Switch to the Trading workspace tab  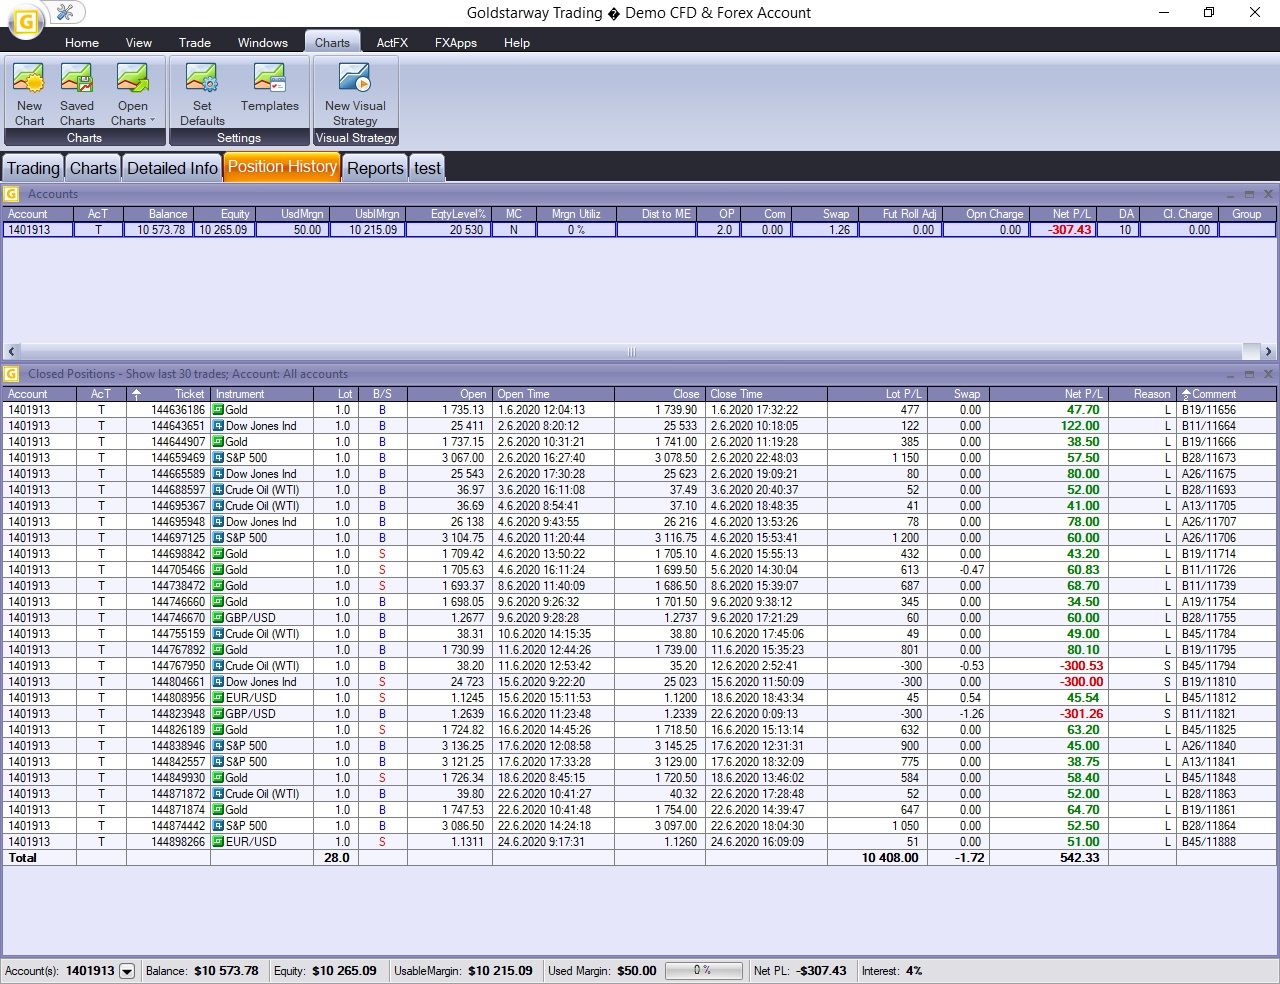coord(34,168)
